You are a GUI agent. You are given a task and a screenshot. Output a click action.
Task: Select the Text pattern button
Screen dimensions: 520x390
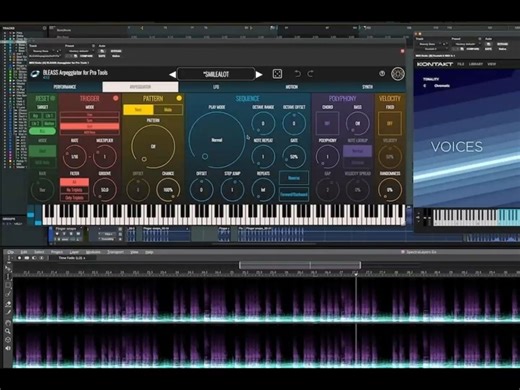click(138, 110)
